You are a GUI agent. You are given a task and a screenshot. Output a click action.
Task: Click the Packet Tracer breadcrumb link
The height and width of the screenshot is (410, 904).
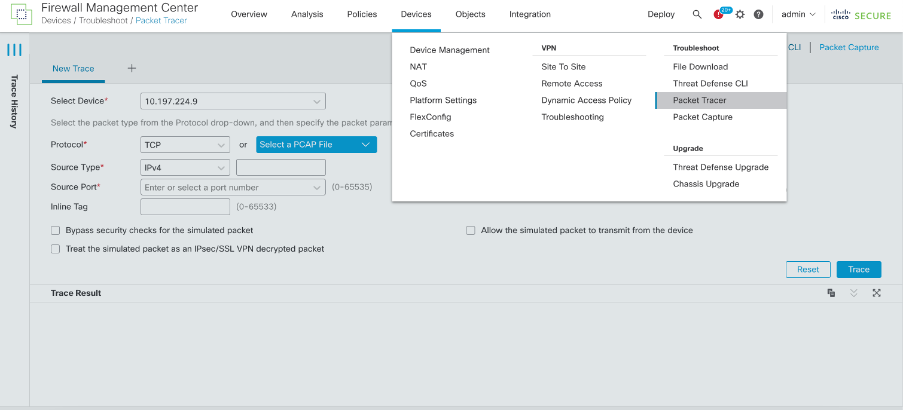161,20
